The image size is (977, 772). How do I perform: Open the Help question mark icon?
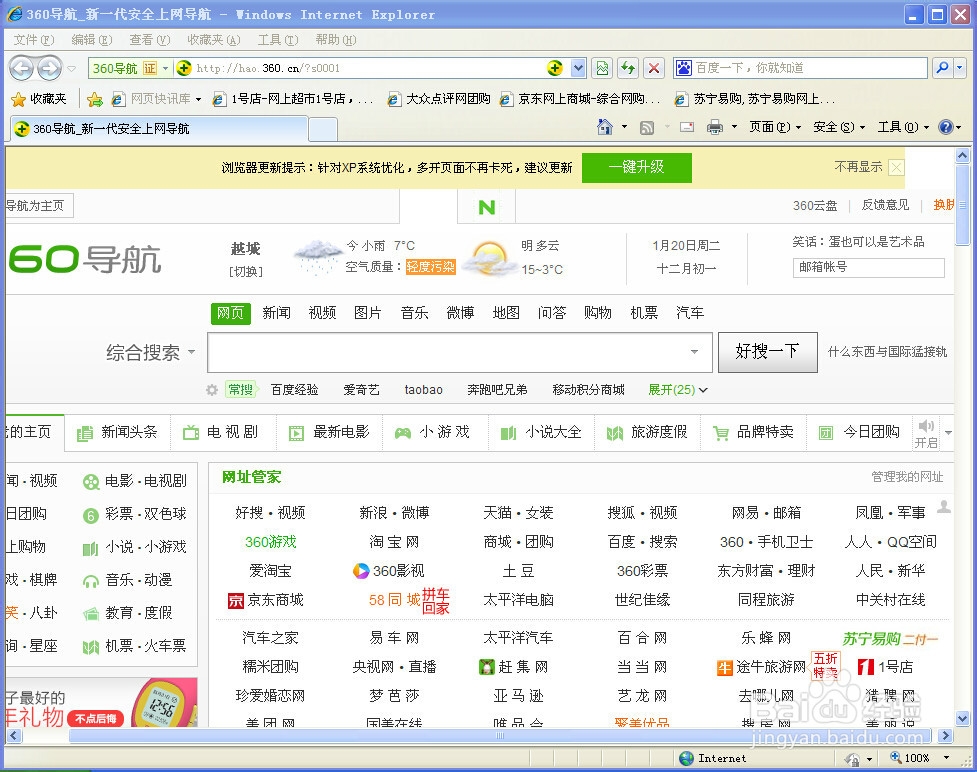click(945, 127)
